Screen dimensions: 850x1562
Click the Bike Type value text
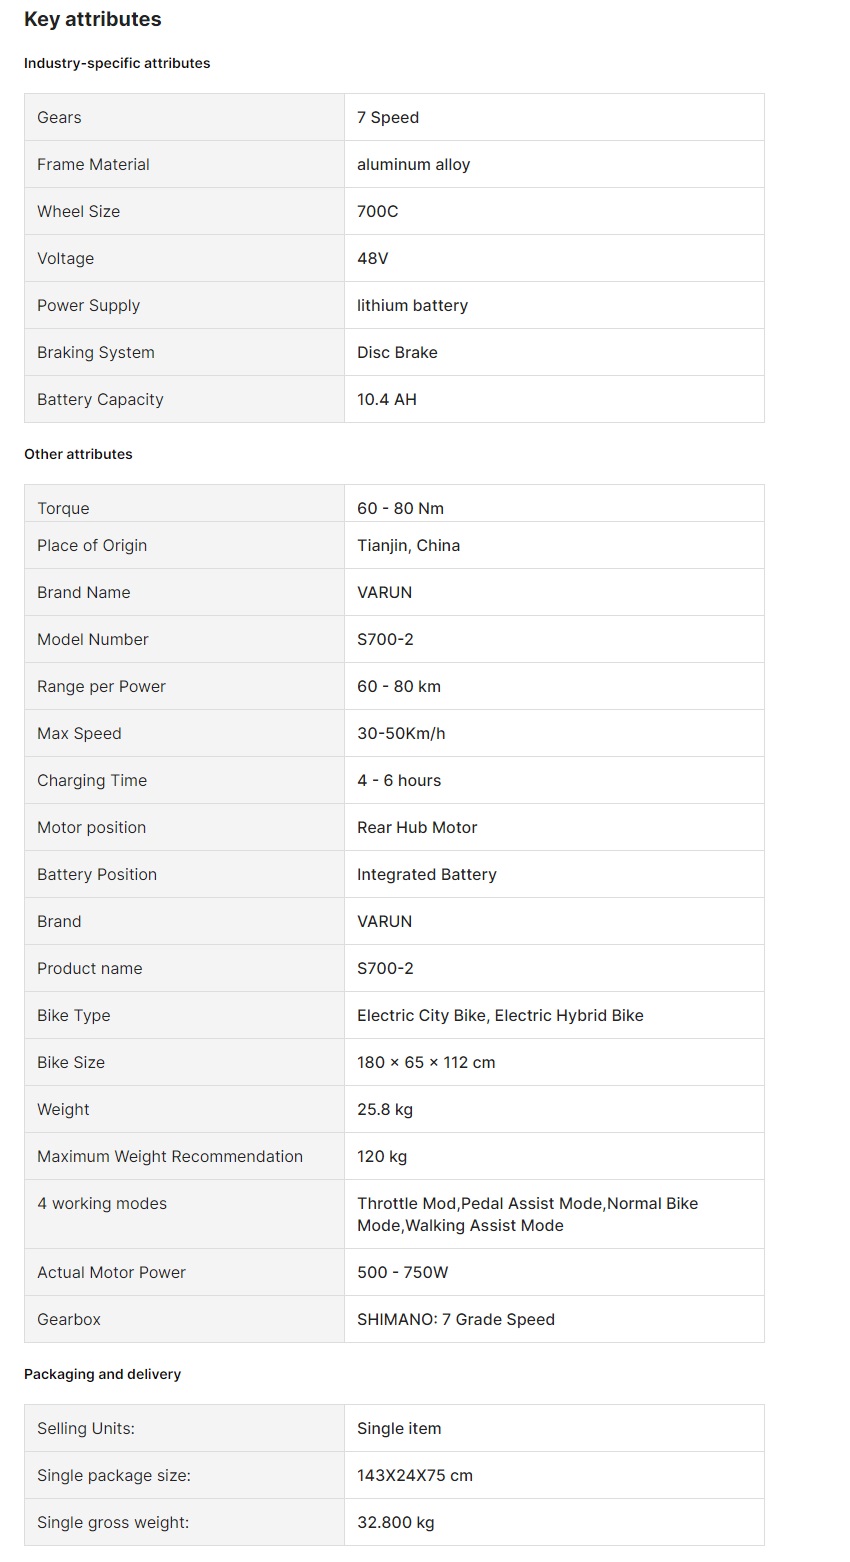500,1015
